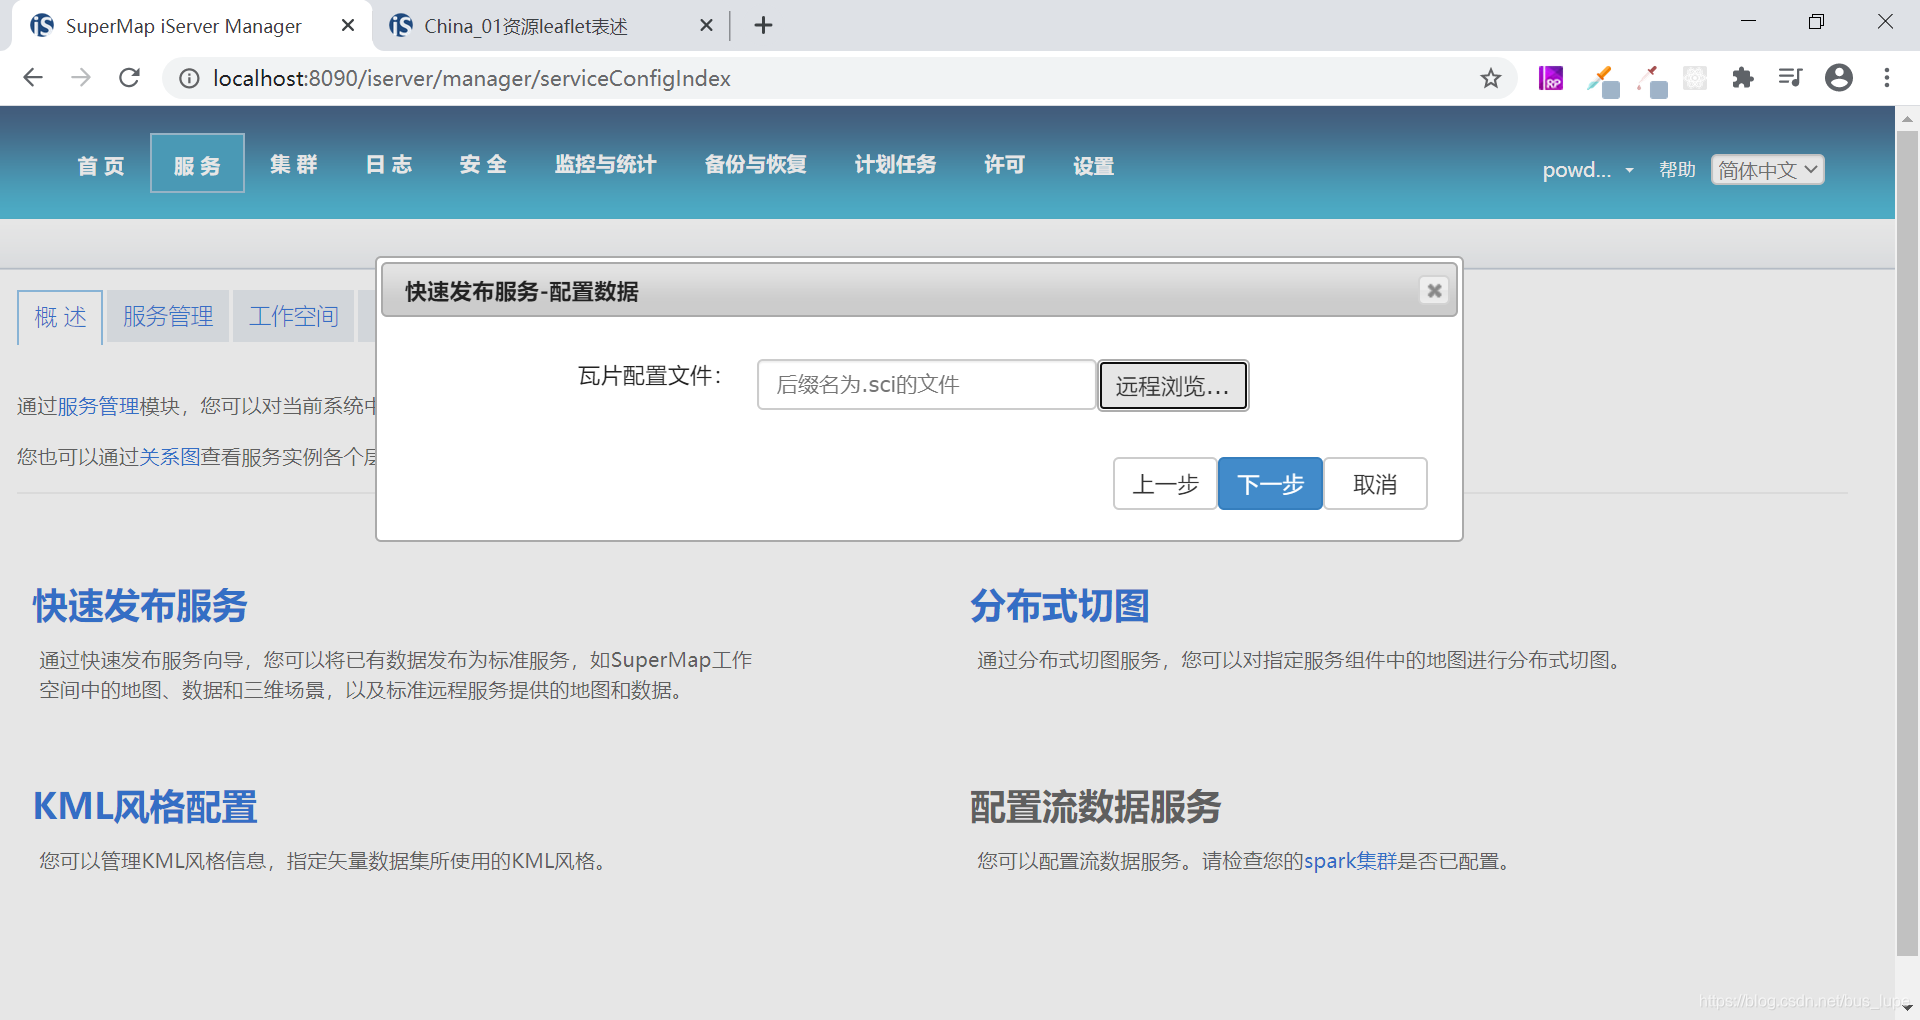
Task: Open the 快速发布服务 heading link
Action: coord(140,606)
